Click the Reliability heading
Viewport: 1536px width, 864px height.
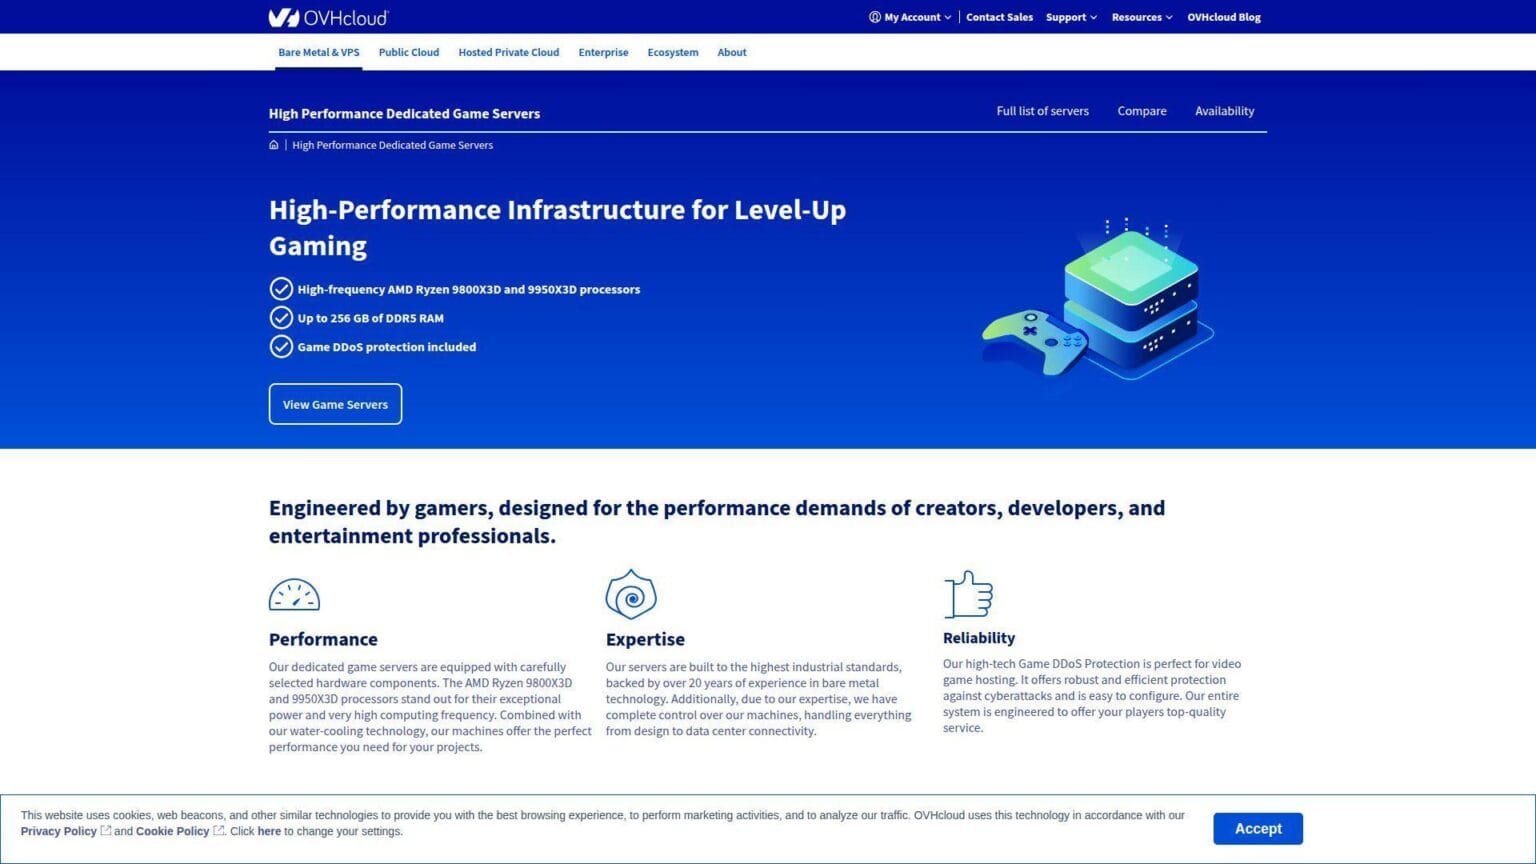click(x=979, y=638)
